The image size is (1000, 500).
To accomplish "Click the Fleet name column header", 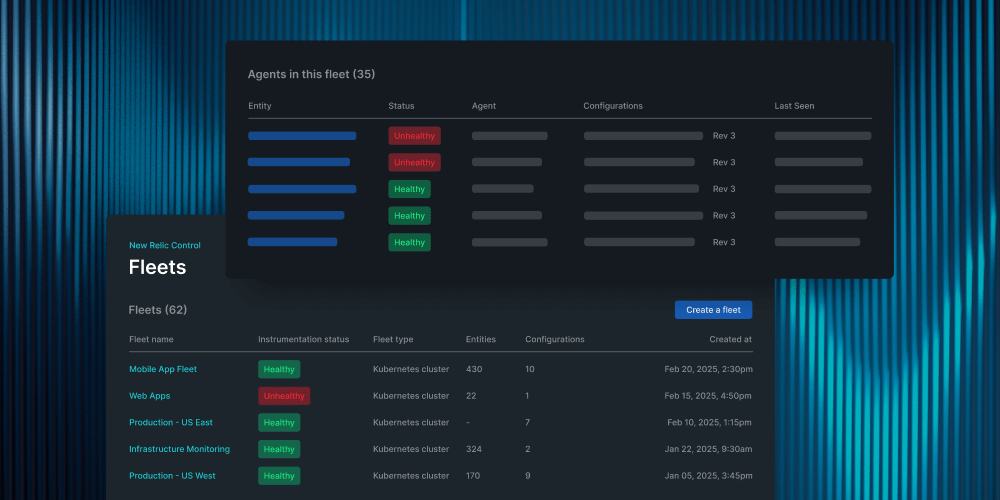I will 151,339.
